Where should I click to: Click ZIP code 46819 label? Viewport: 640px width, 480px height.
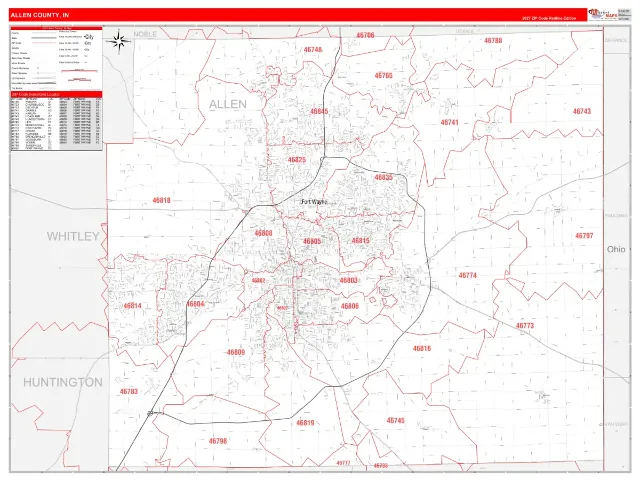coord(305,423)
